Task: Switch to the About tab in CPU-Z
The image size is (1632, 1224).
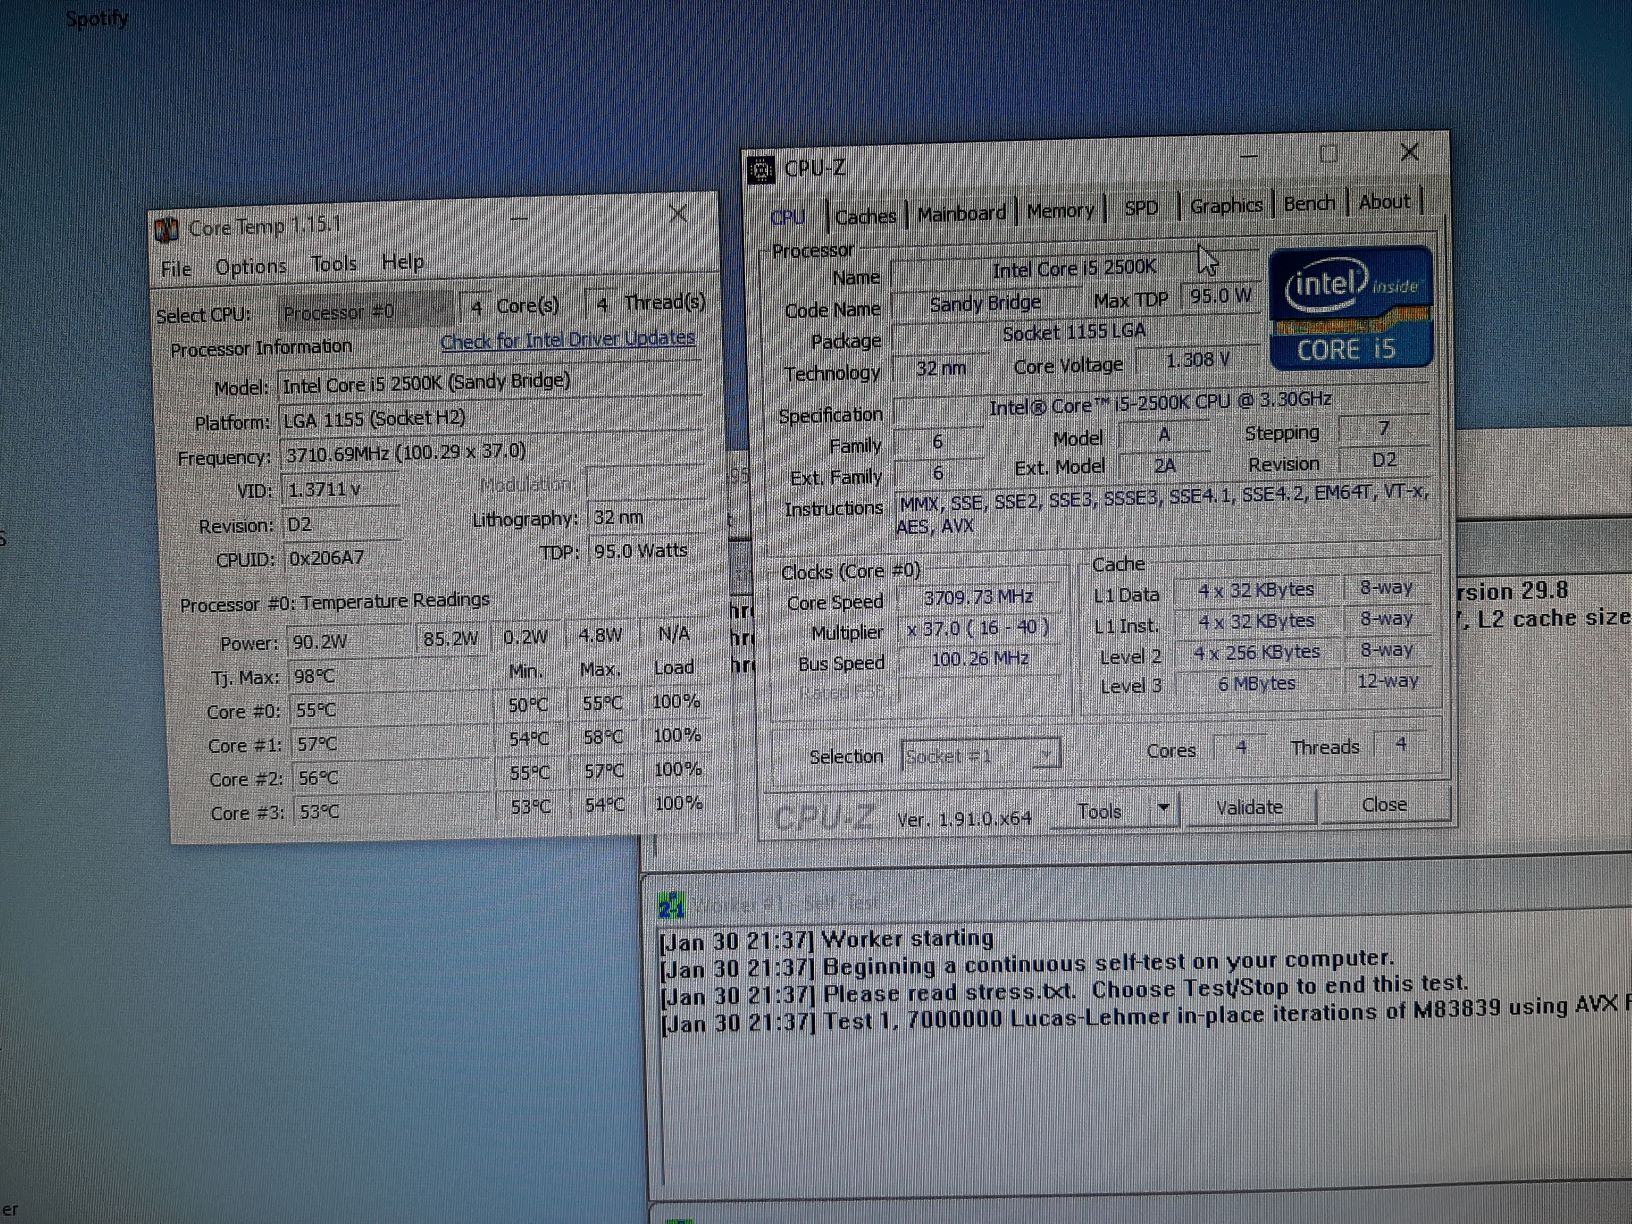Action: (1385, 201)
